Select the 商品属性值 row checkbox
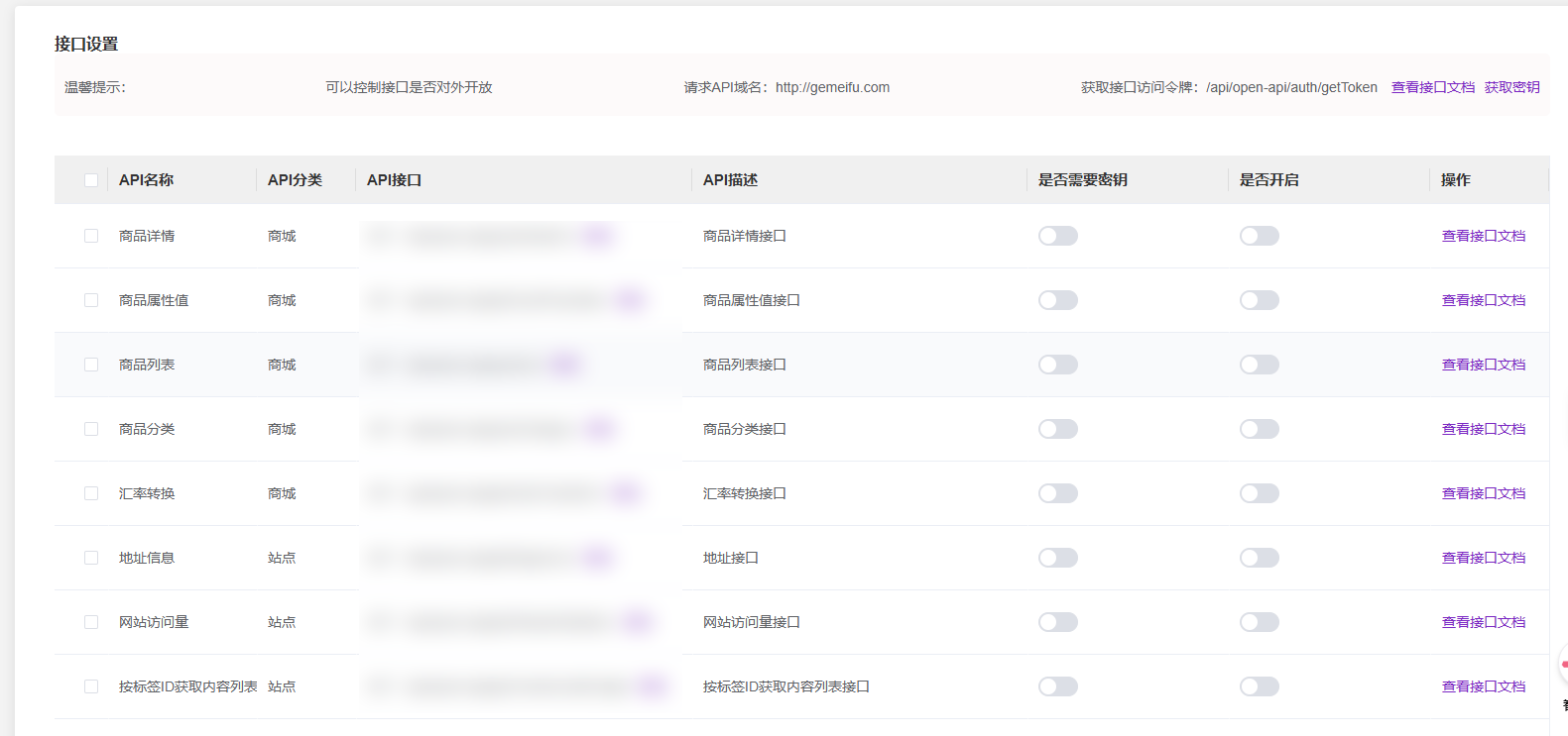Viewport: 1568px width, 736px height. [91, 300]
